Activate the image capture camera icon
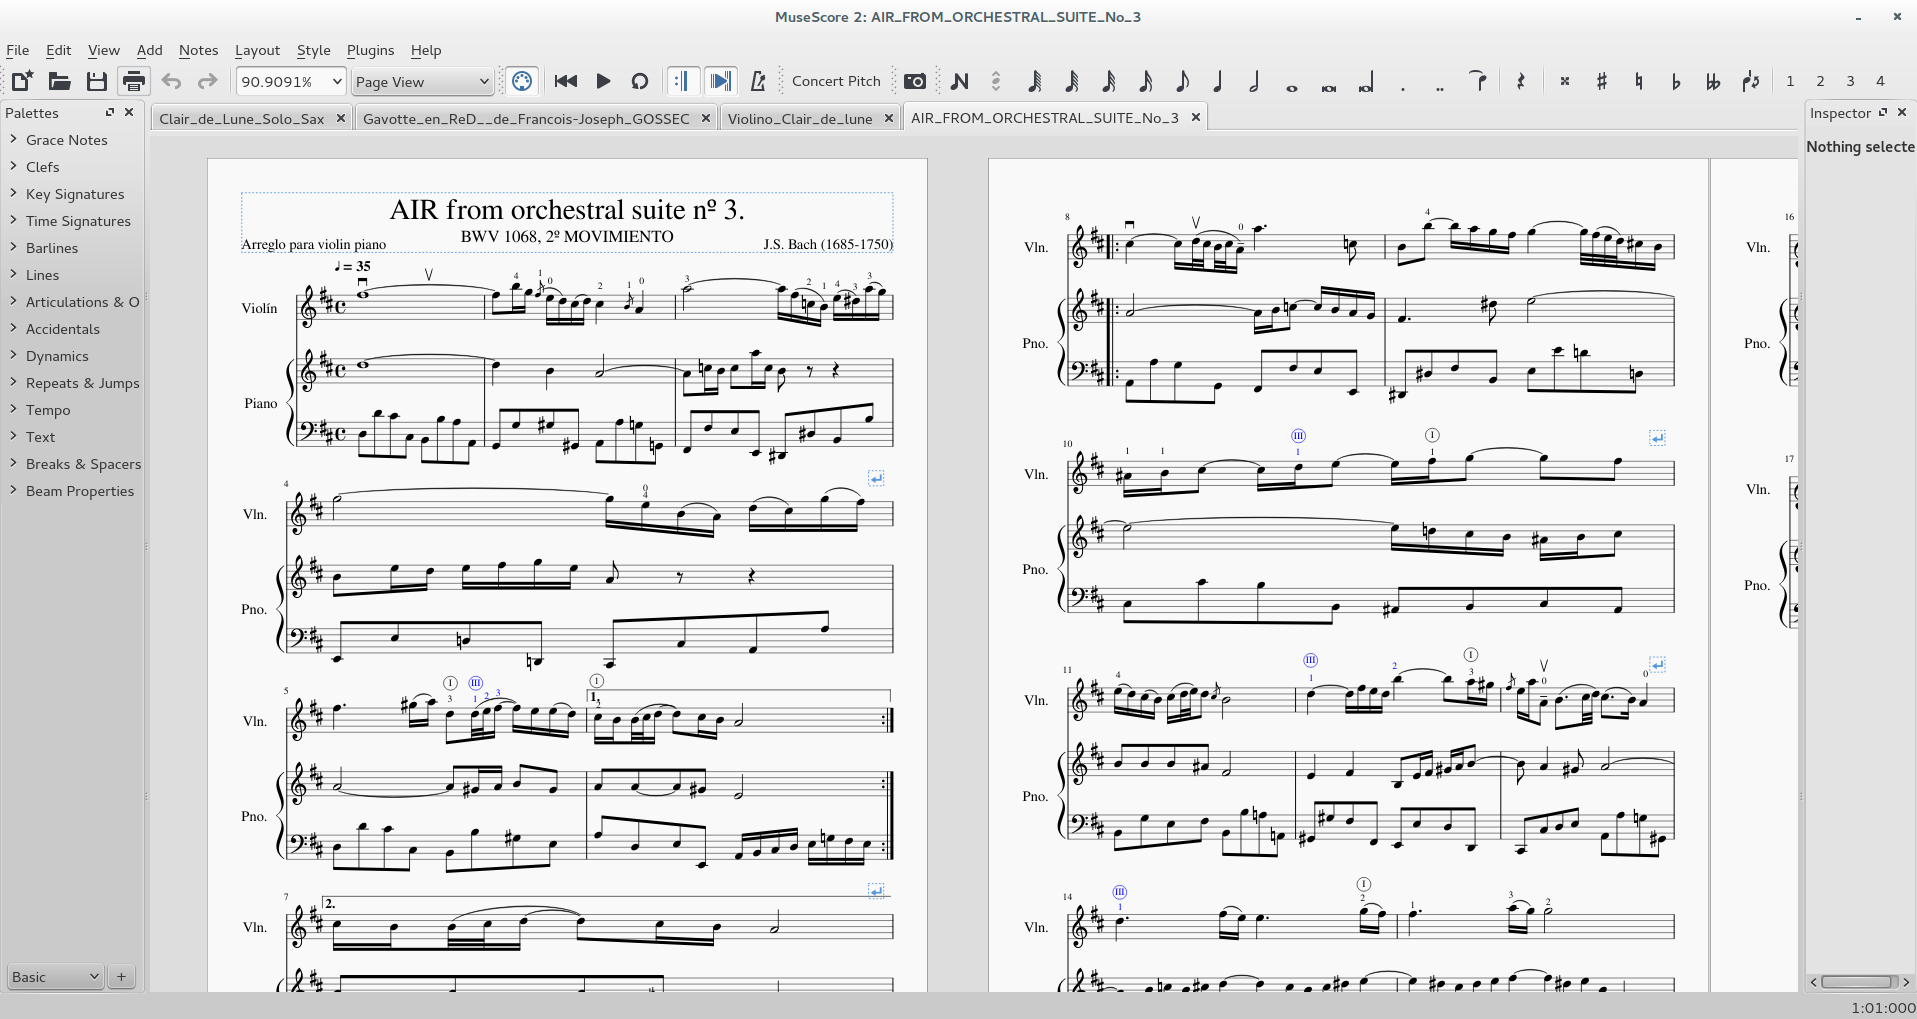This screenshot has height=1019, width=1917. tap(914, 81)
